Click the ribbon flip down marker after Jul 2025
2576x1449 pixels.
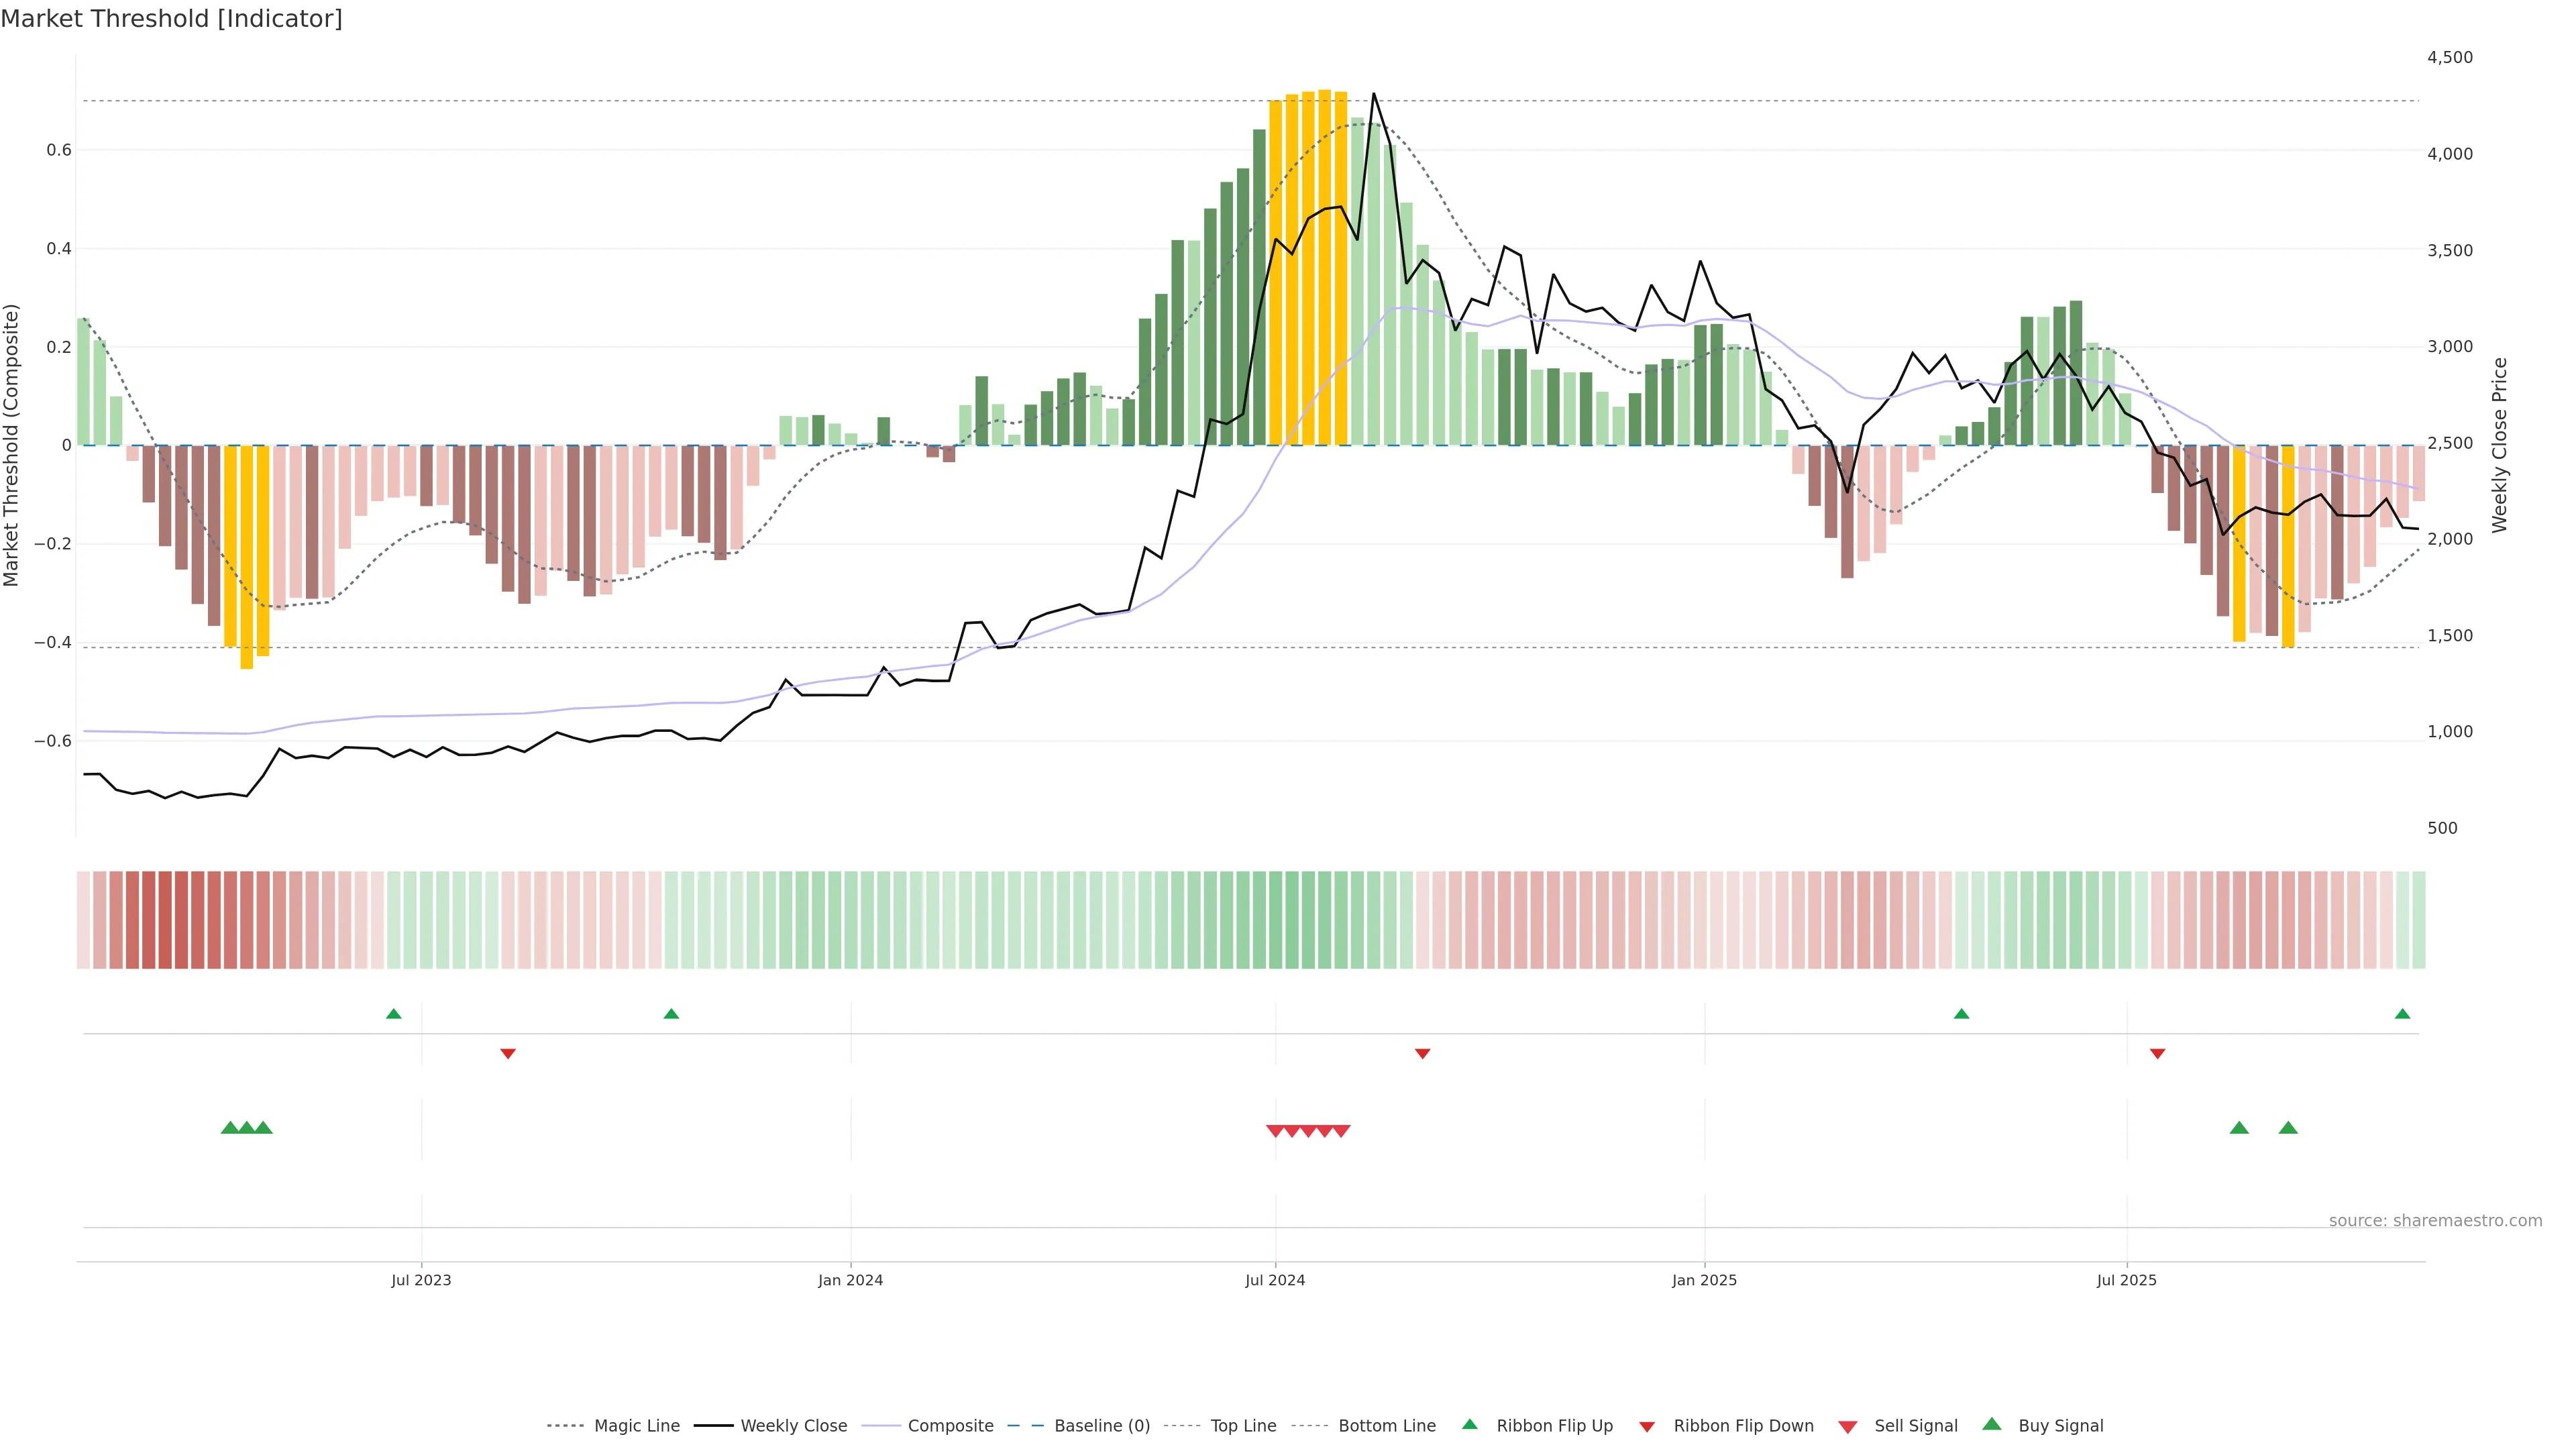click(2157, 1054)
